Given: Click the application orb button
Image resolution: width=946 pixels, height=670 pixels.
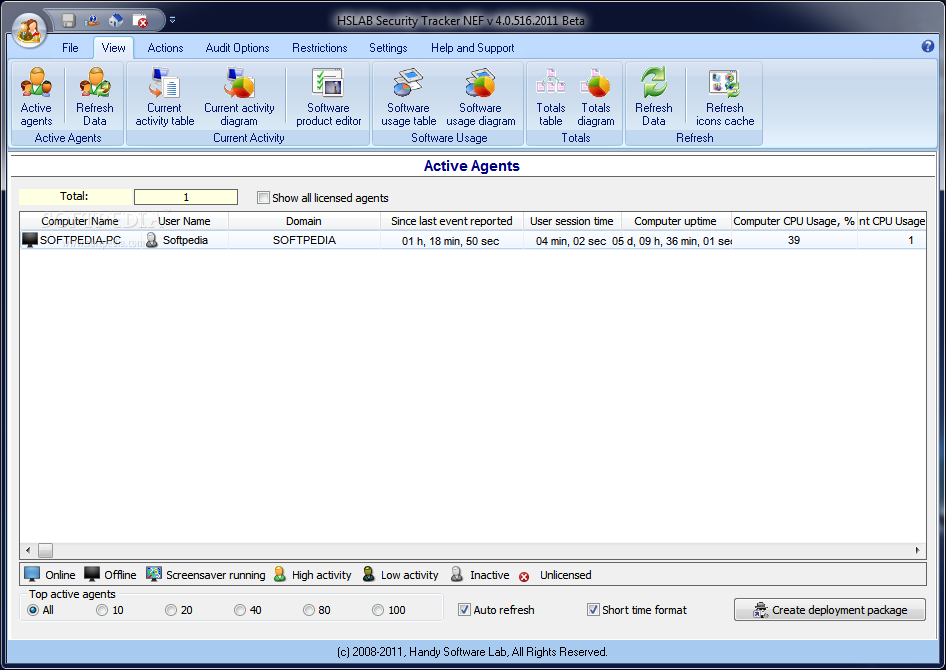Looking at the screenshot, I should tap(28, 29).
